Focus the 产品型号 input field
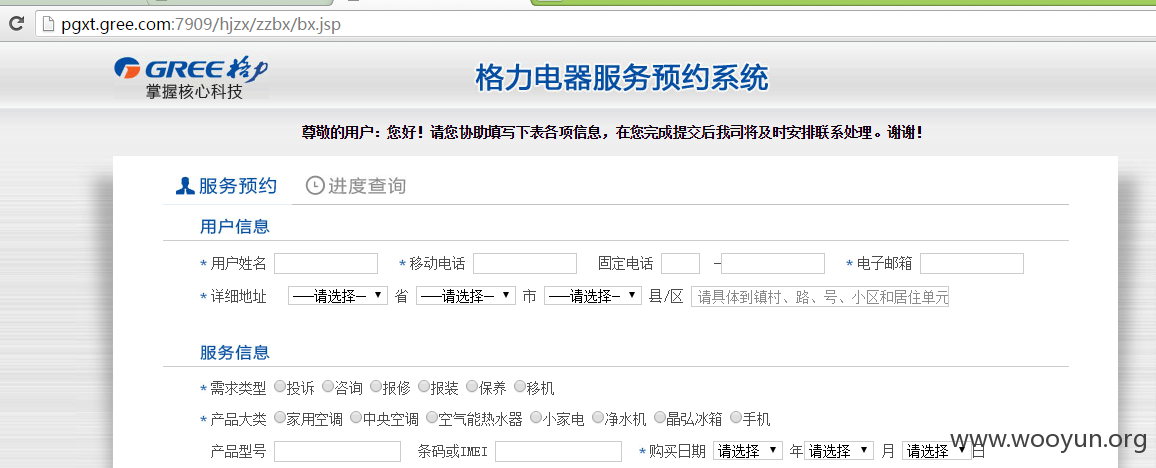 tap(337, 451)
